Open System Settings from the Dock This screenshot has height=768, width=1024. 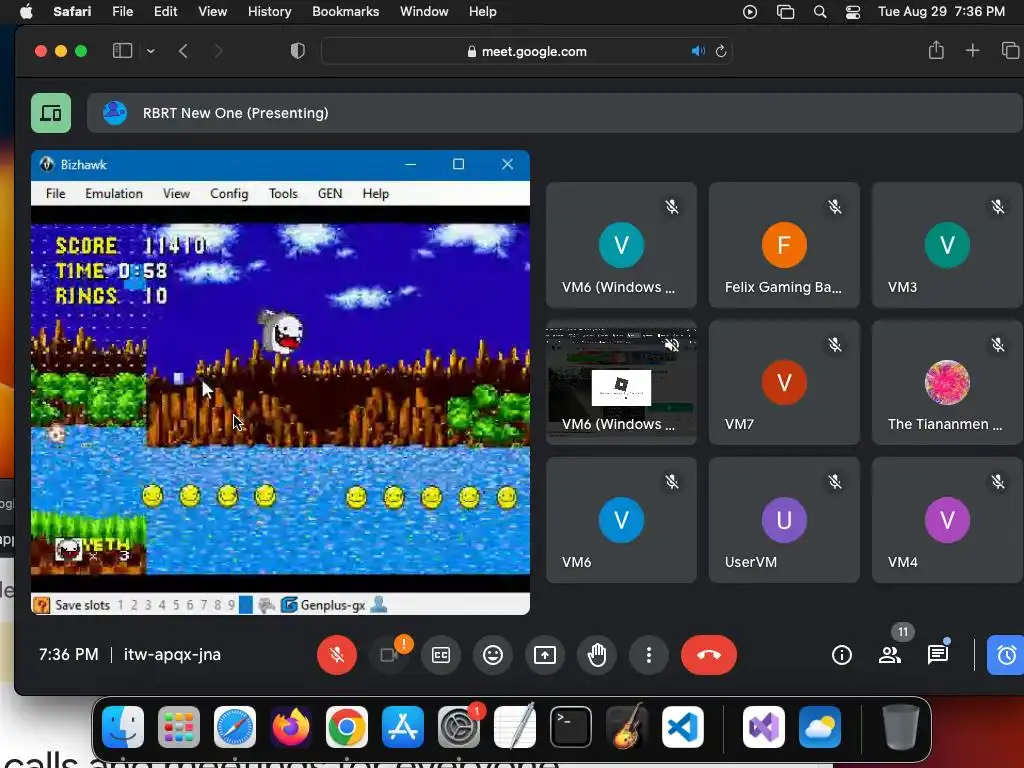point(459,727)
